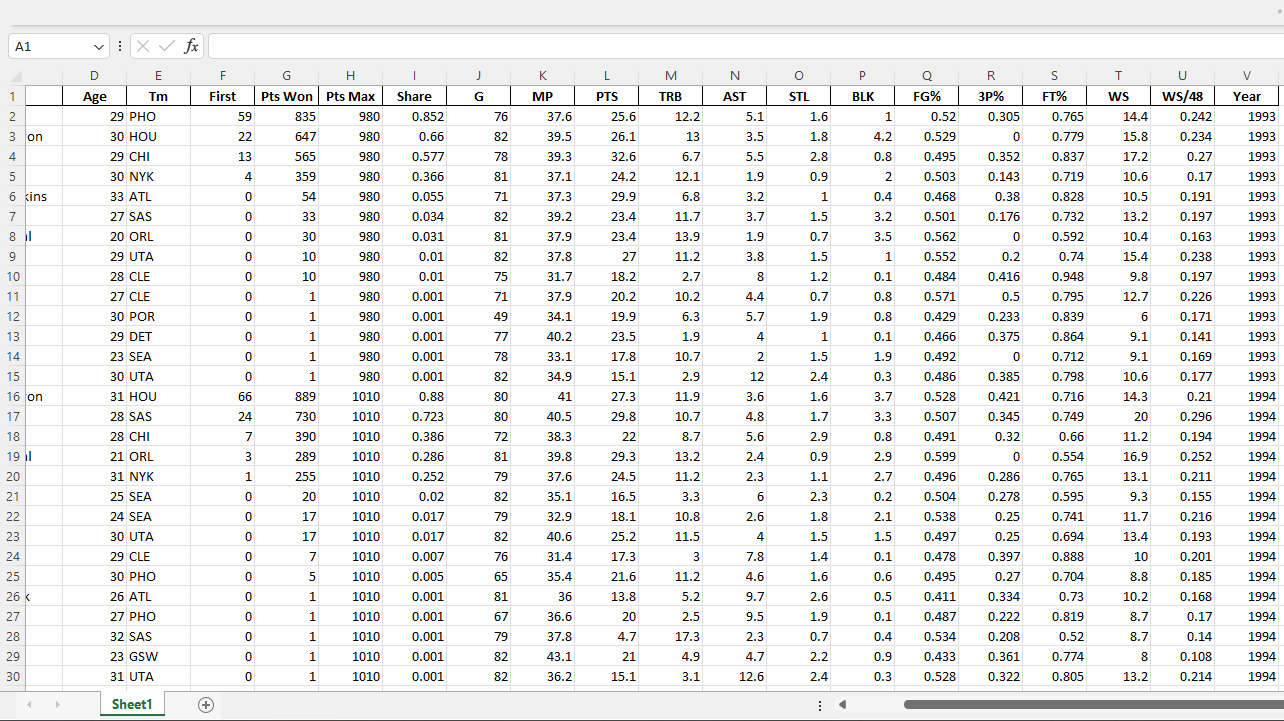
Task: Open the Name Box dropdown arrow
Action: pyautogui.click(x=98, y=46)
